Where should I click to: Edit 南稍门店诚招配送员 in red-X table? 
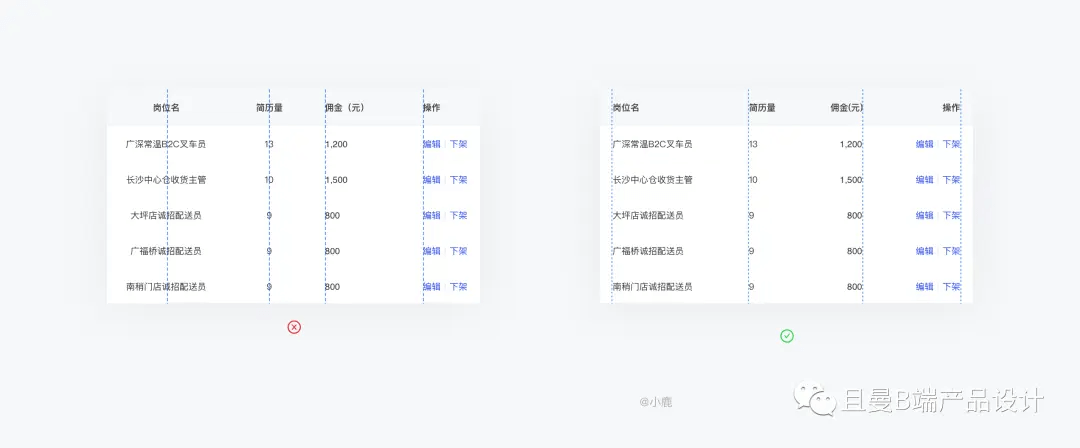coord(432,287)
